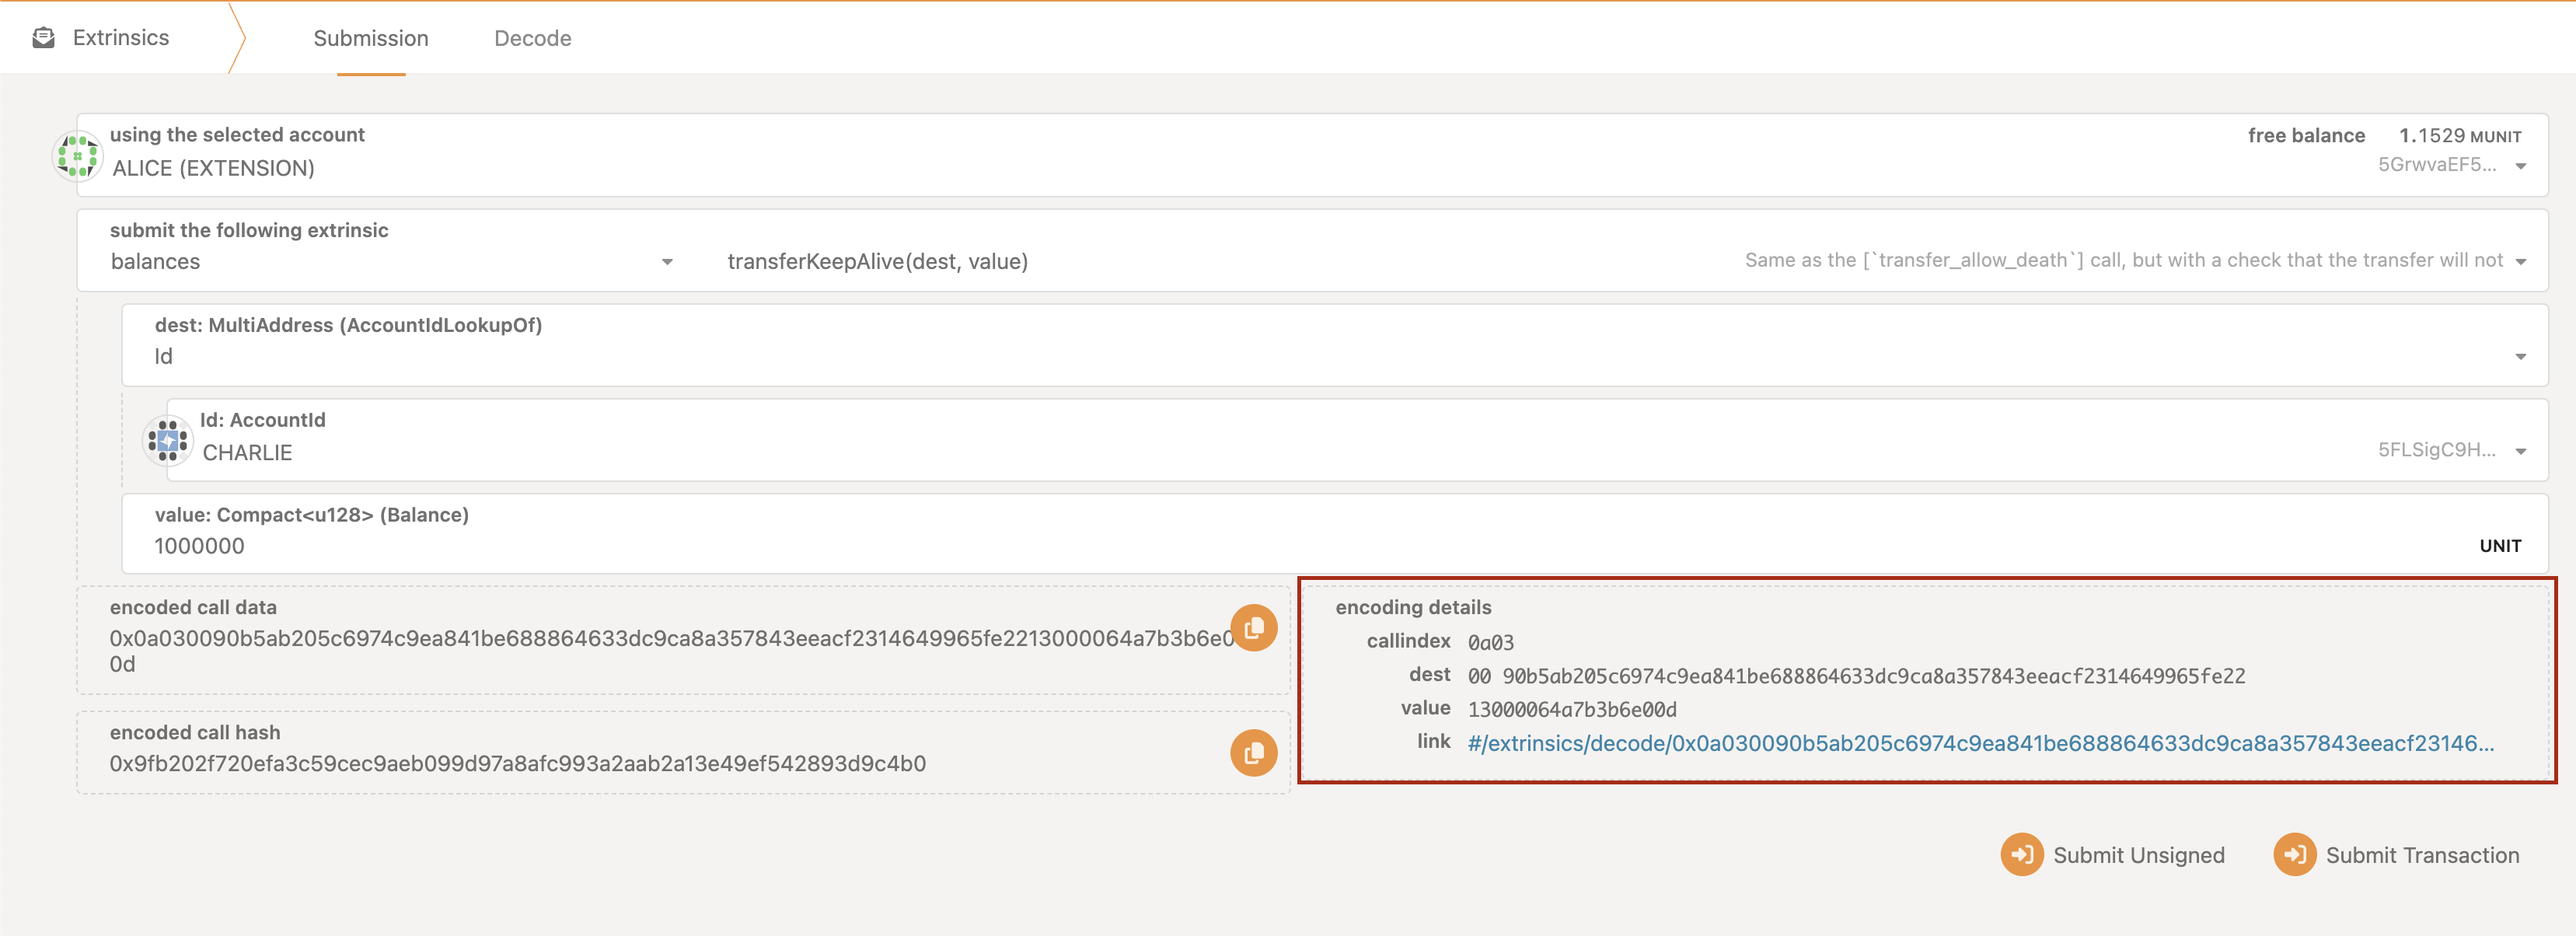The width and height of the screenshot is (2576, 936).
Task: Open the UNIT denomination selector
Action: click(x=2500, y=546)
